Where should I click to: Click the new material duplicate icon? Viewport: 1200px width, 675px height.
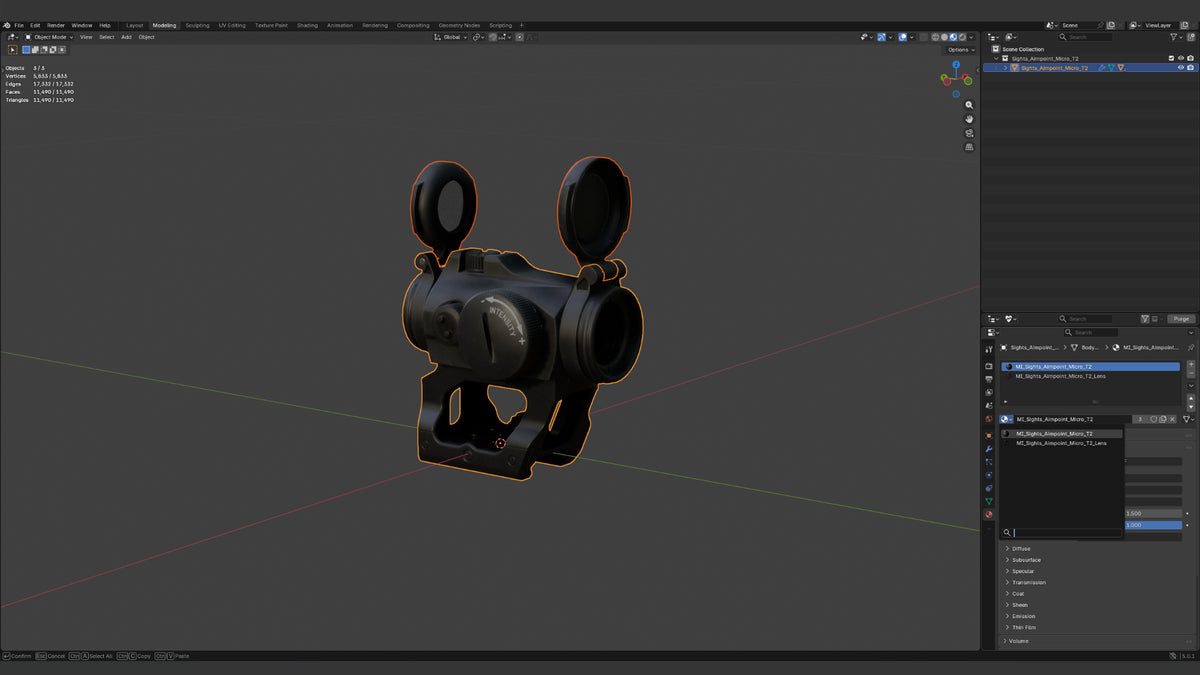(1163, 419)
